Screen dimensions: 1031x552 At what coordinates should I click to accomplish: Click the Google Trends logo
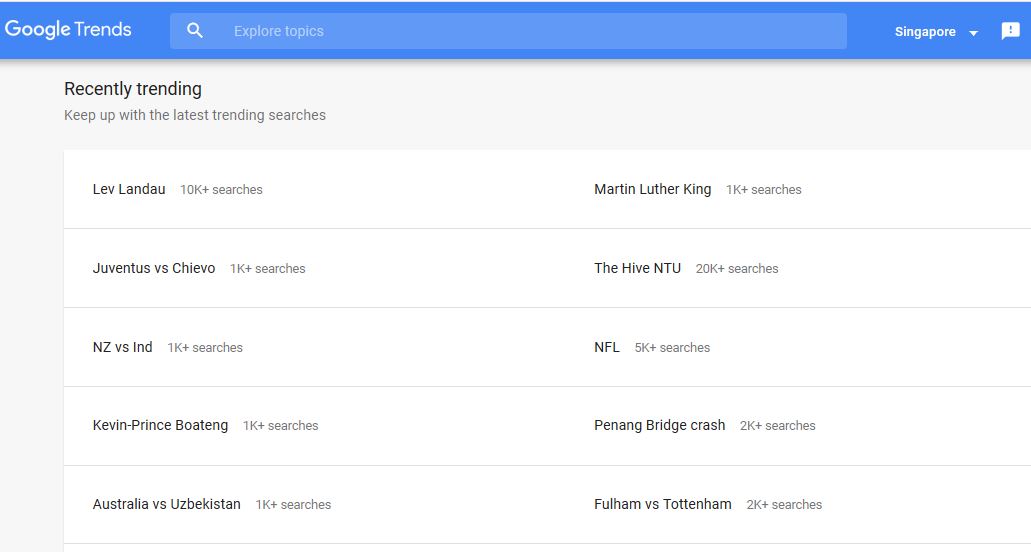(68, 30)
